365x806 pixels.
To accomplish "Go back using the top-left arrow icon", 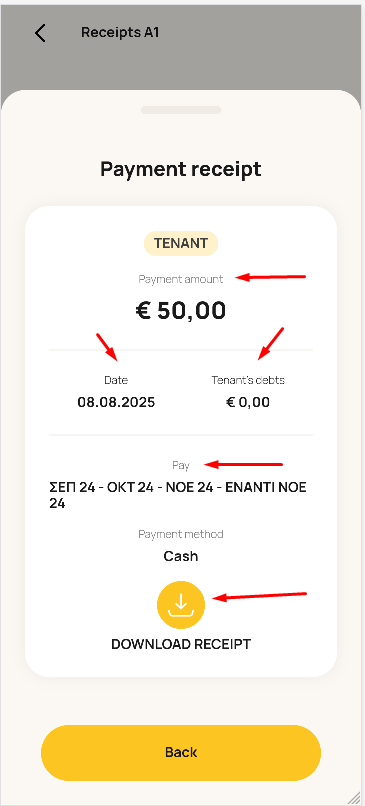I will [x=40, y=33].
